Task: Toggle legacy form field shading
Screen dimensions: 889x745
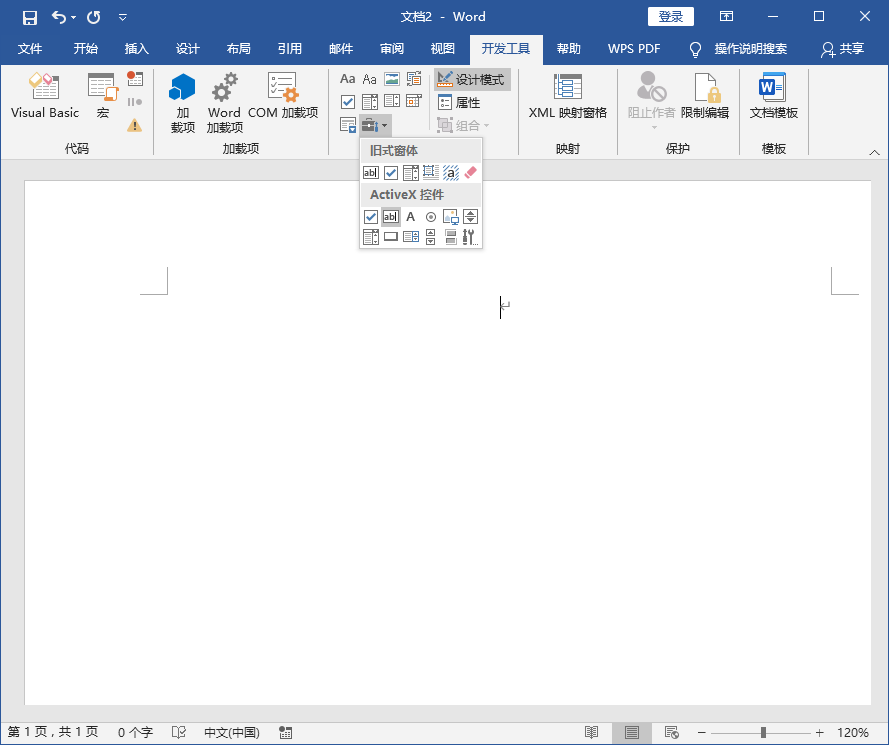Action: tap(451, 172)
